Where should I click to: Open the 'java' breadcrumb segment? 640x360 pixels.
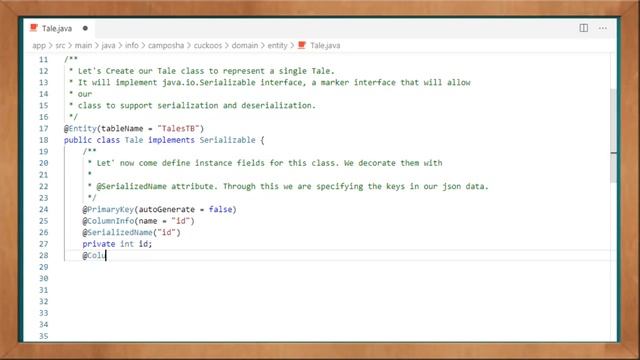[108, 45]
